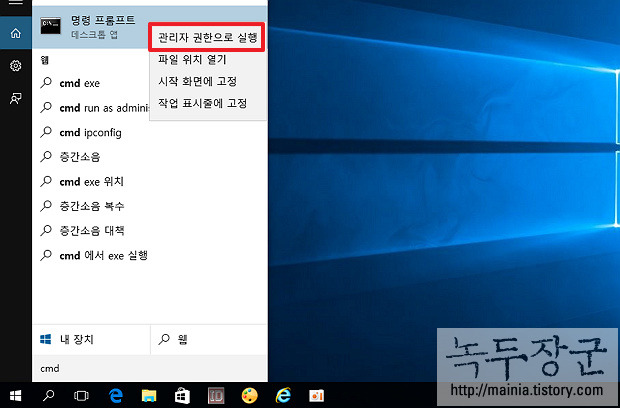The image size is (620, 408).
Task: Click the taskbar search magnifier icon
Action: point(48,395)
